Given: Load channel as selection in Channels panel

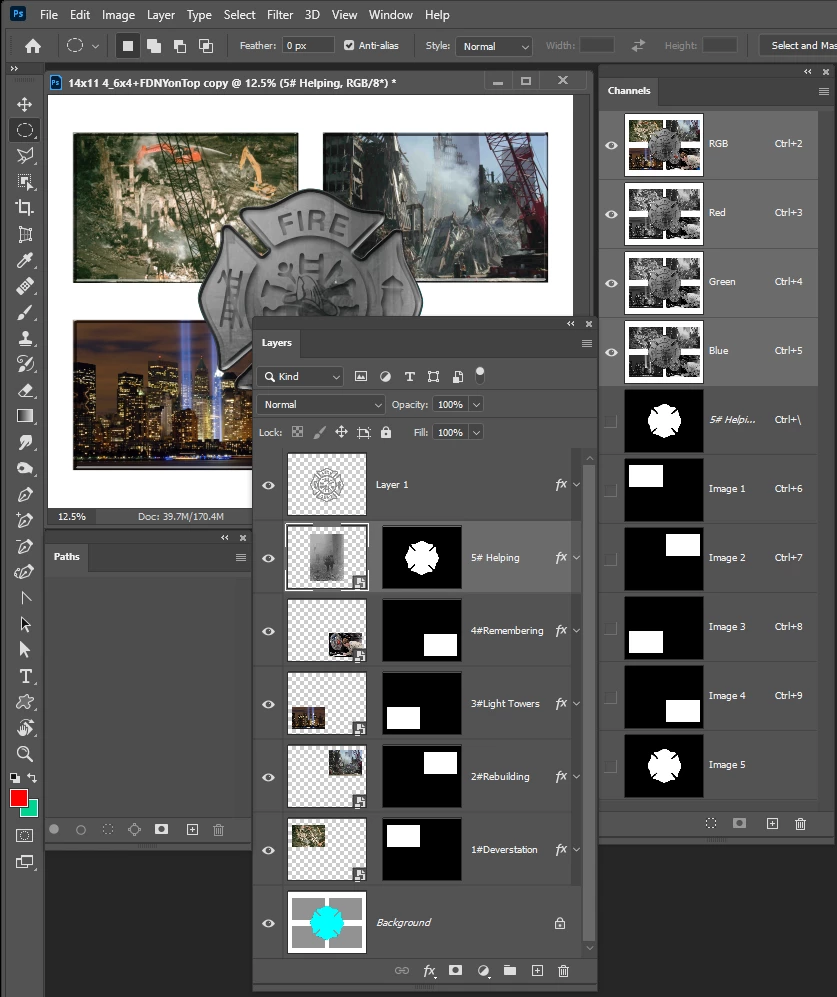Looking at the screenshot, I should pos(711,823).
